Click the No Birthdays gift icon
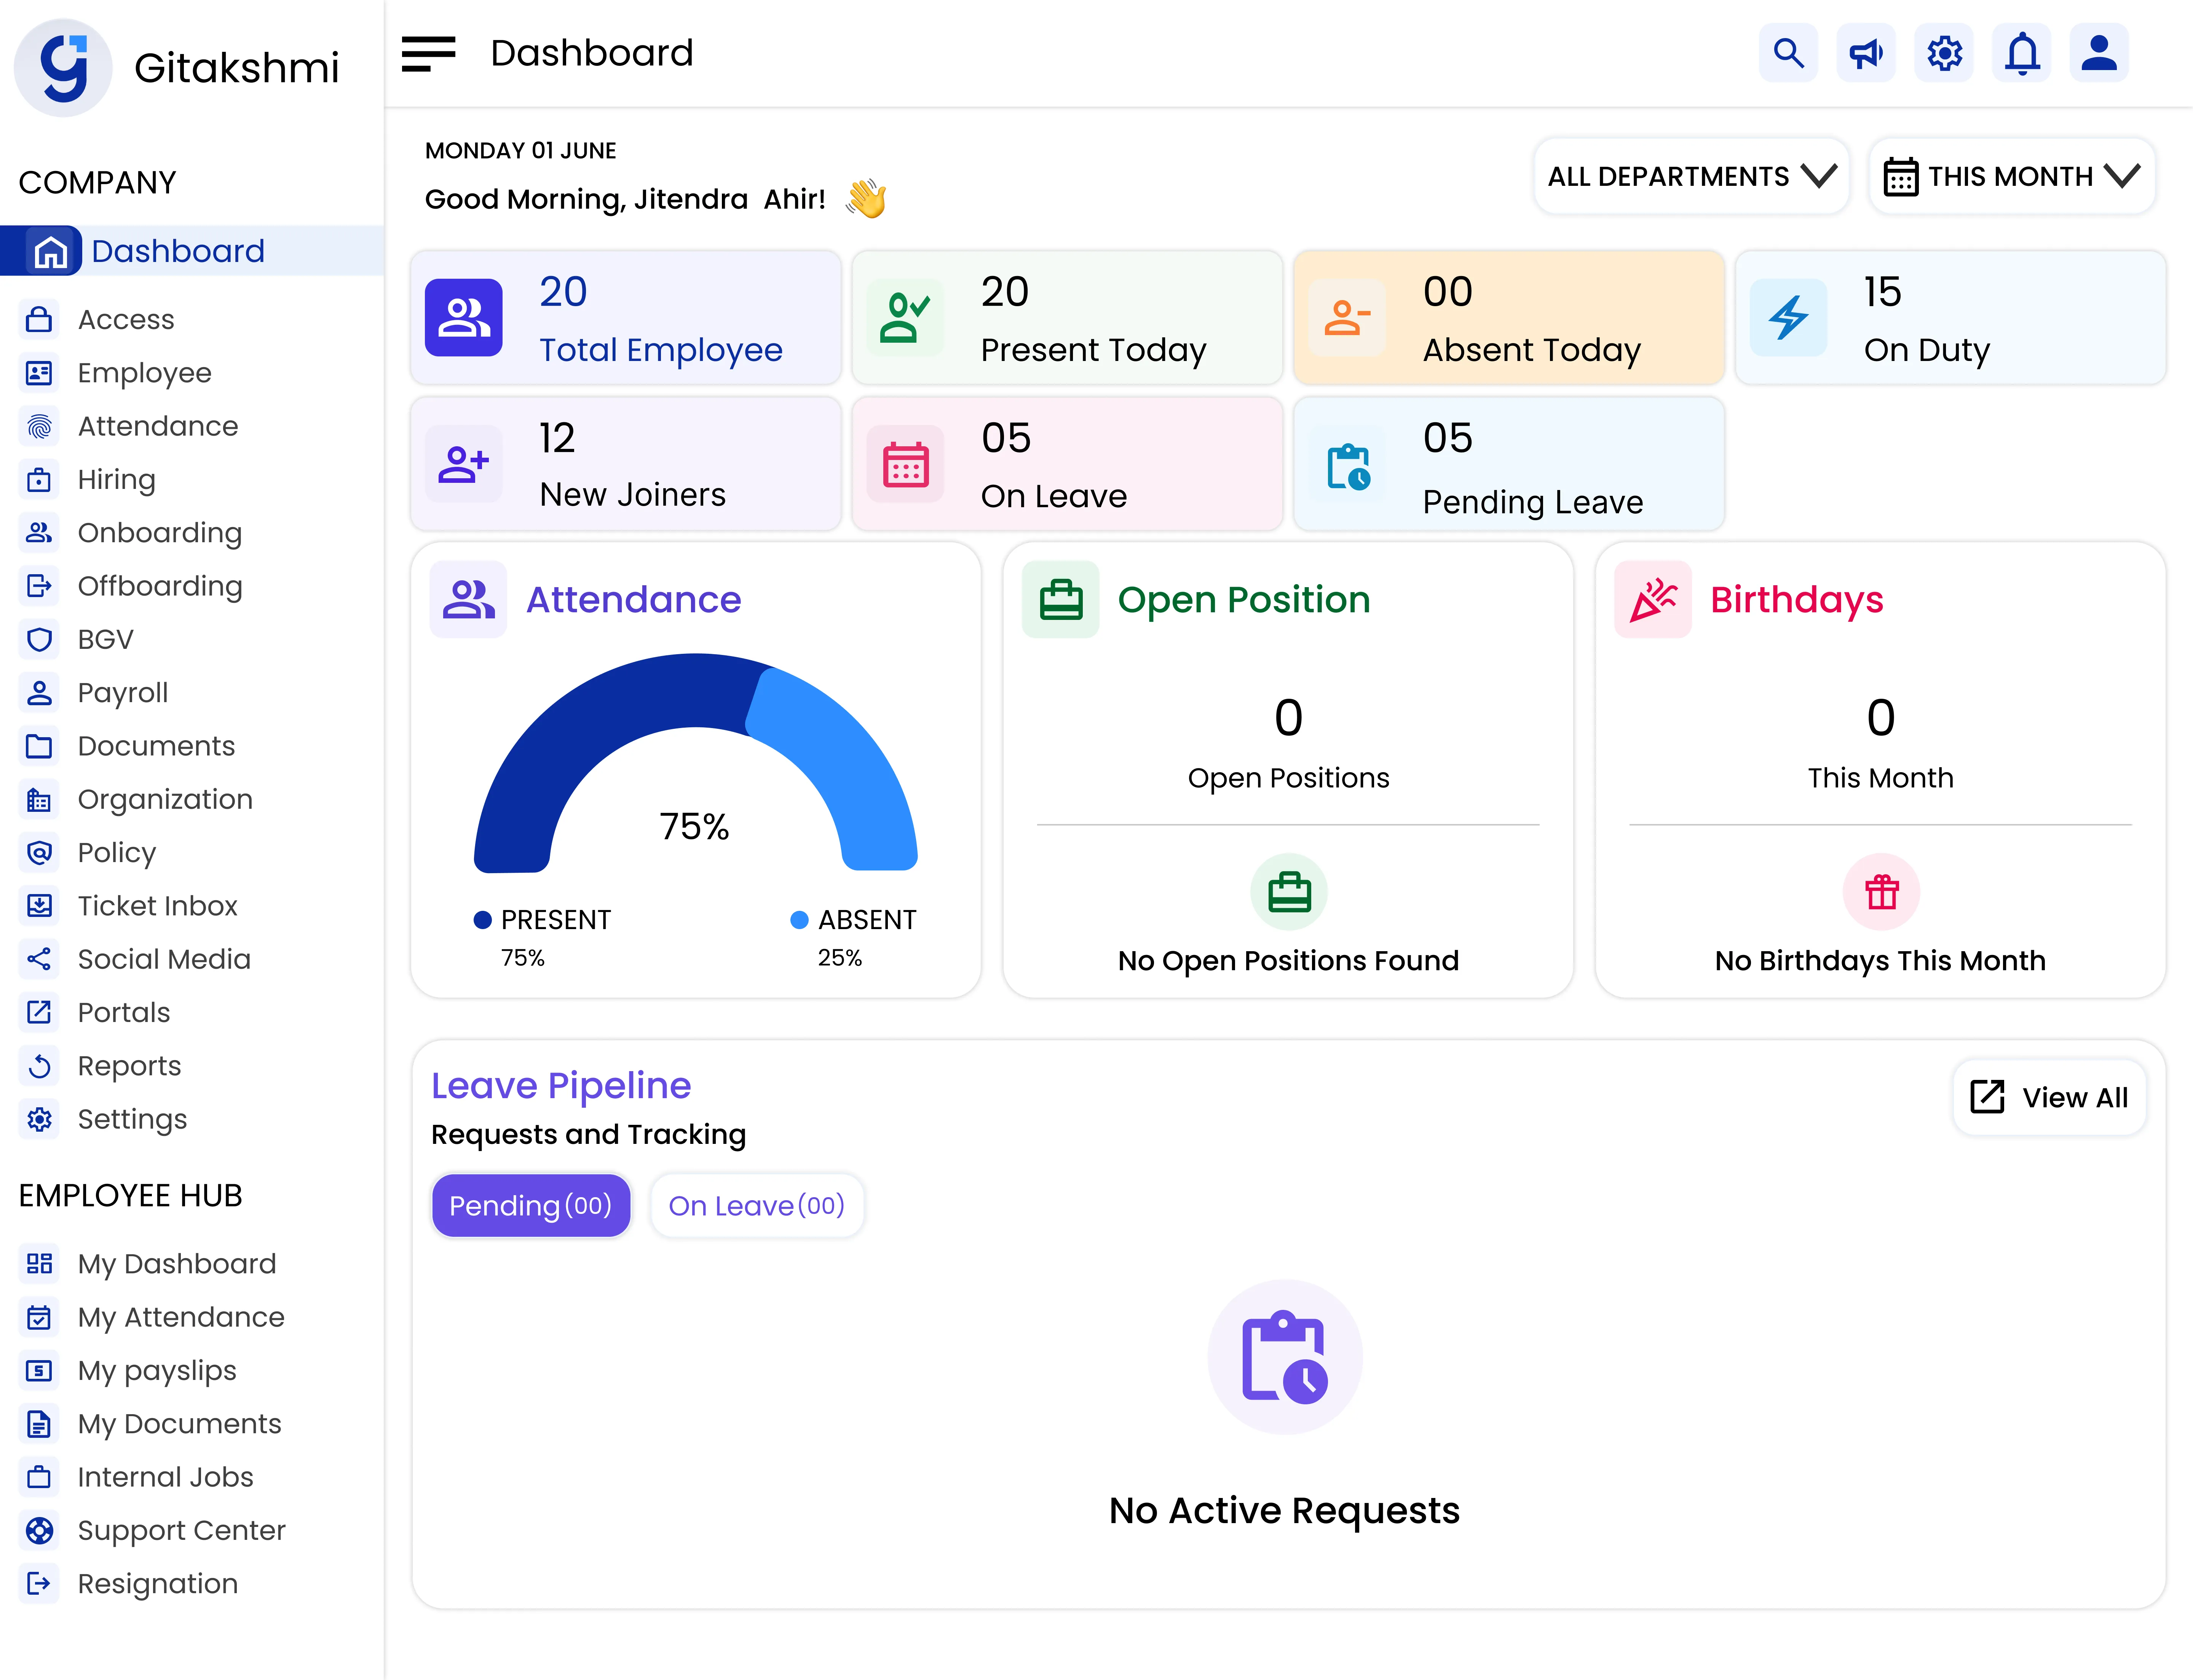 click(1881, 892)
